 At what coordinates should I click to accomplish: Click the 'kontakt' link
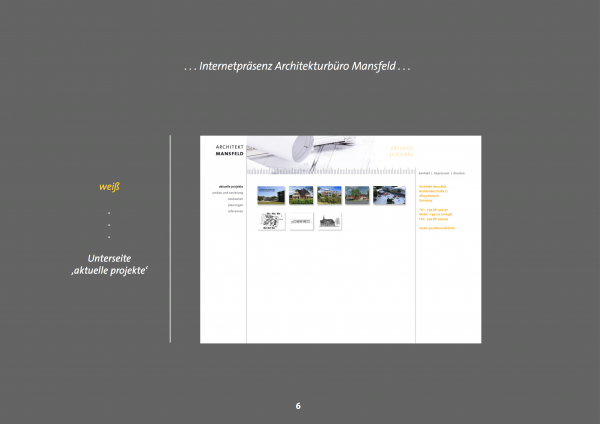[424, 173]
